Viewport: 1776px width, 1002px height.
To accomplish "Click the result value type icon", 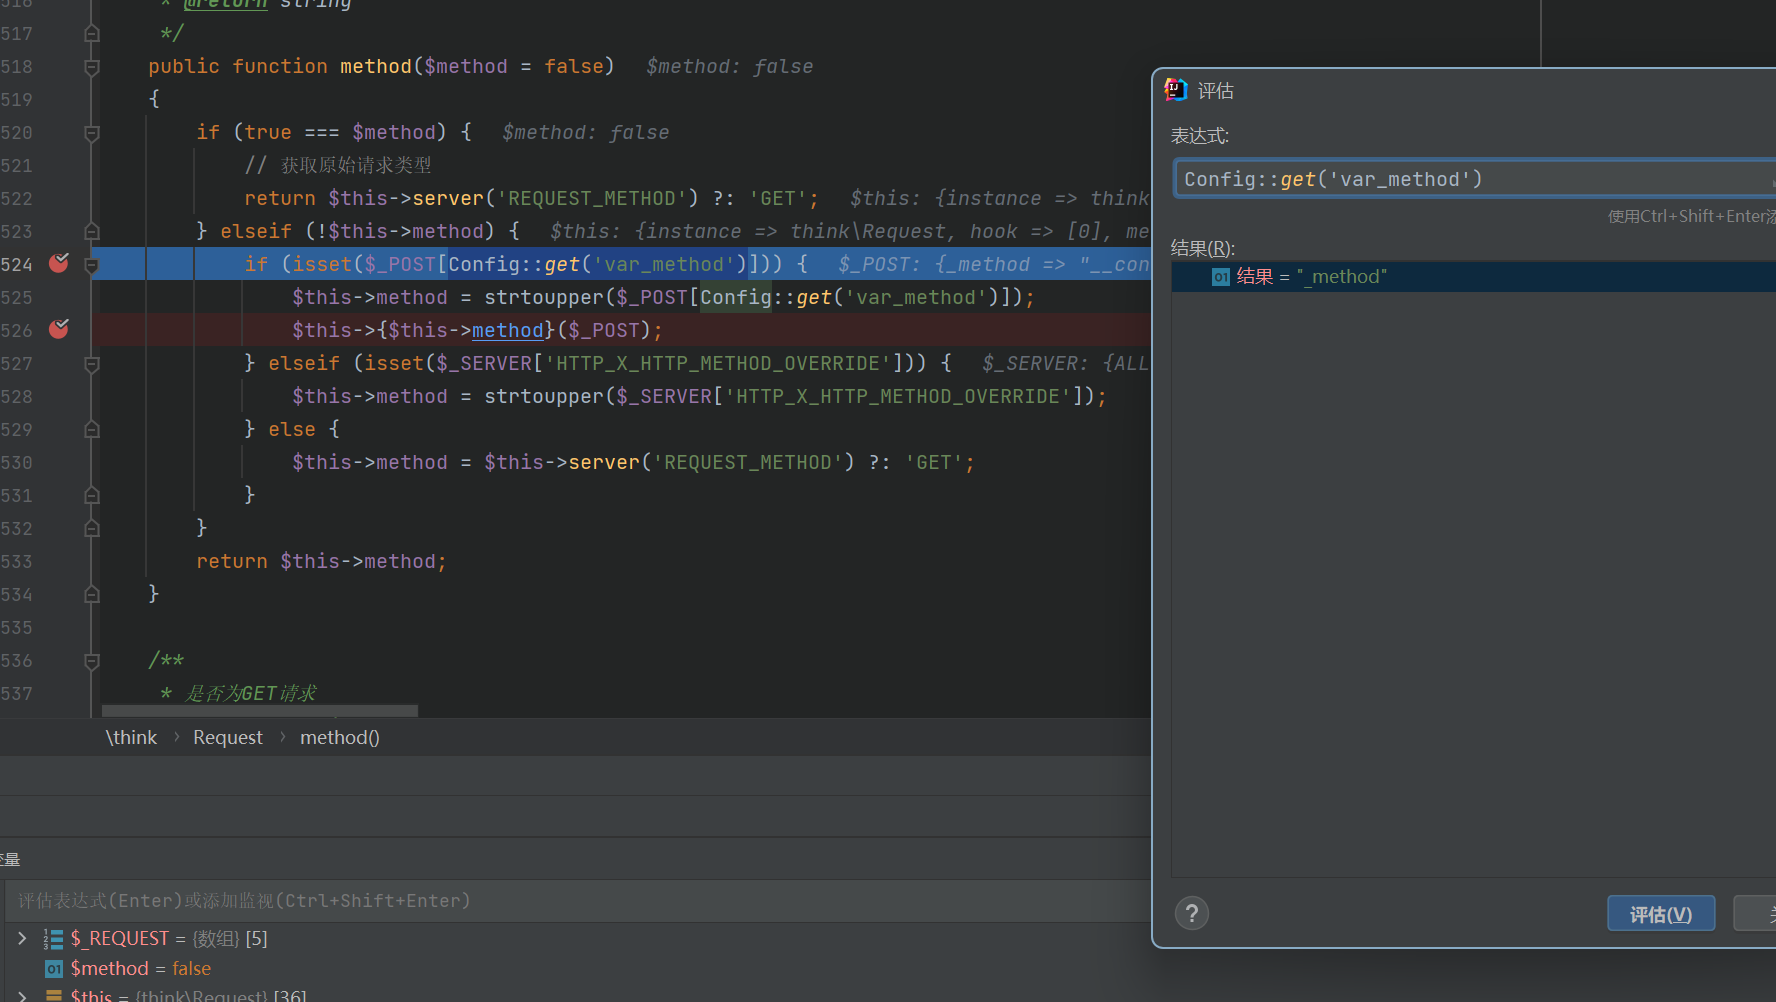I will click(x=1221, y=277).
